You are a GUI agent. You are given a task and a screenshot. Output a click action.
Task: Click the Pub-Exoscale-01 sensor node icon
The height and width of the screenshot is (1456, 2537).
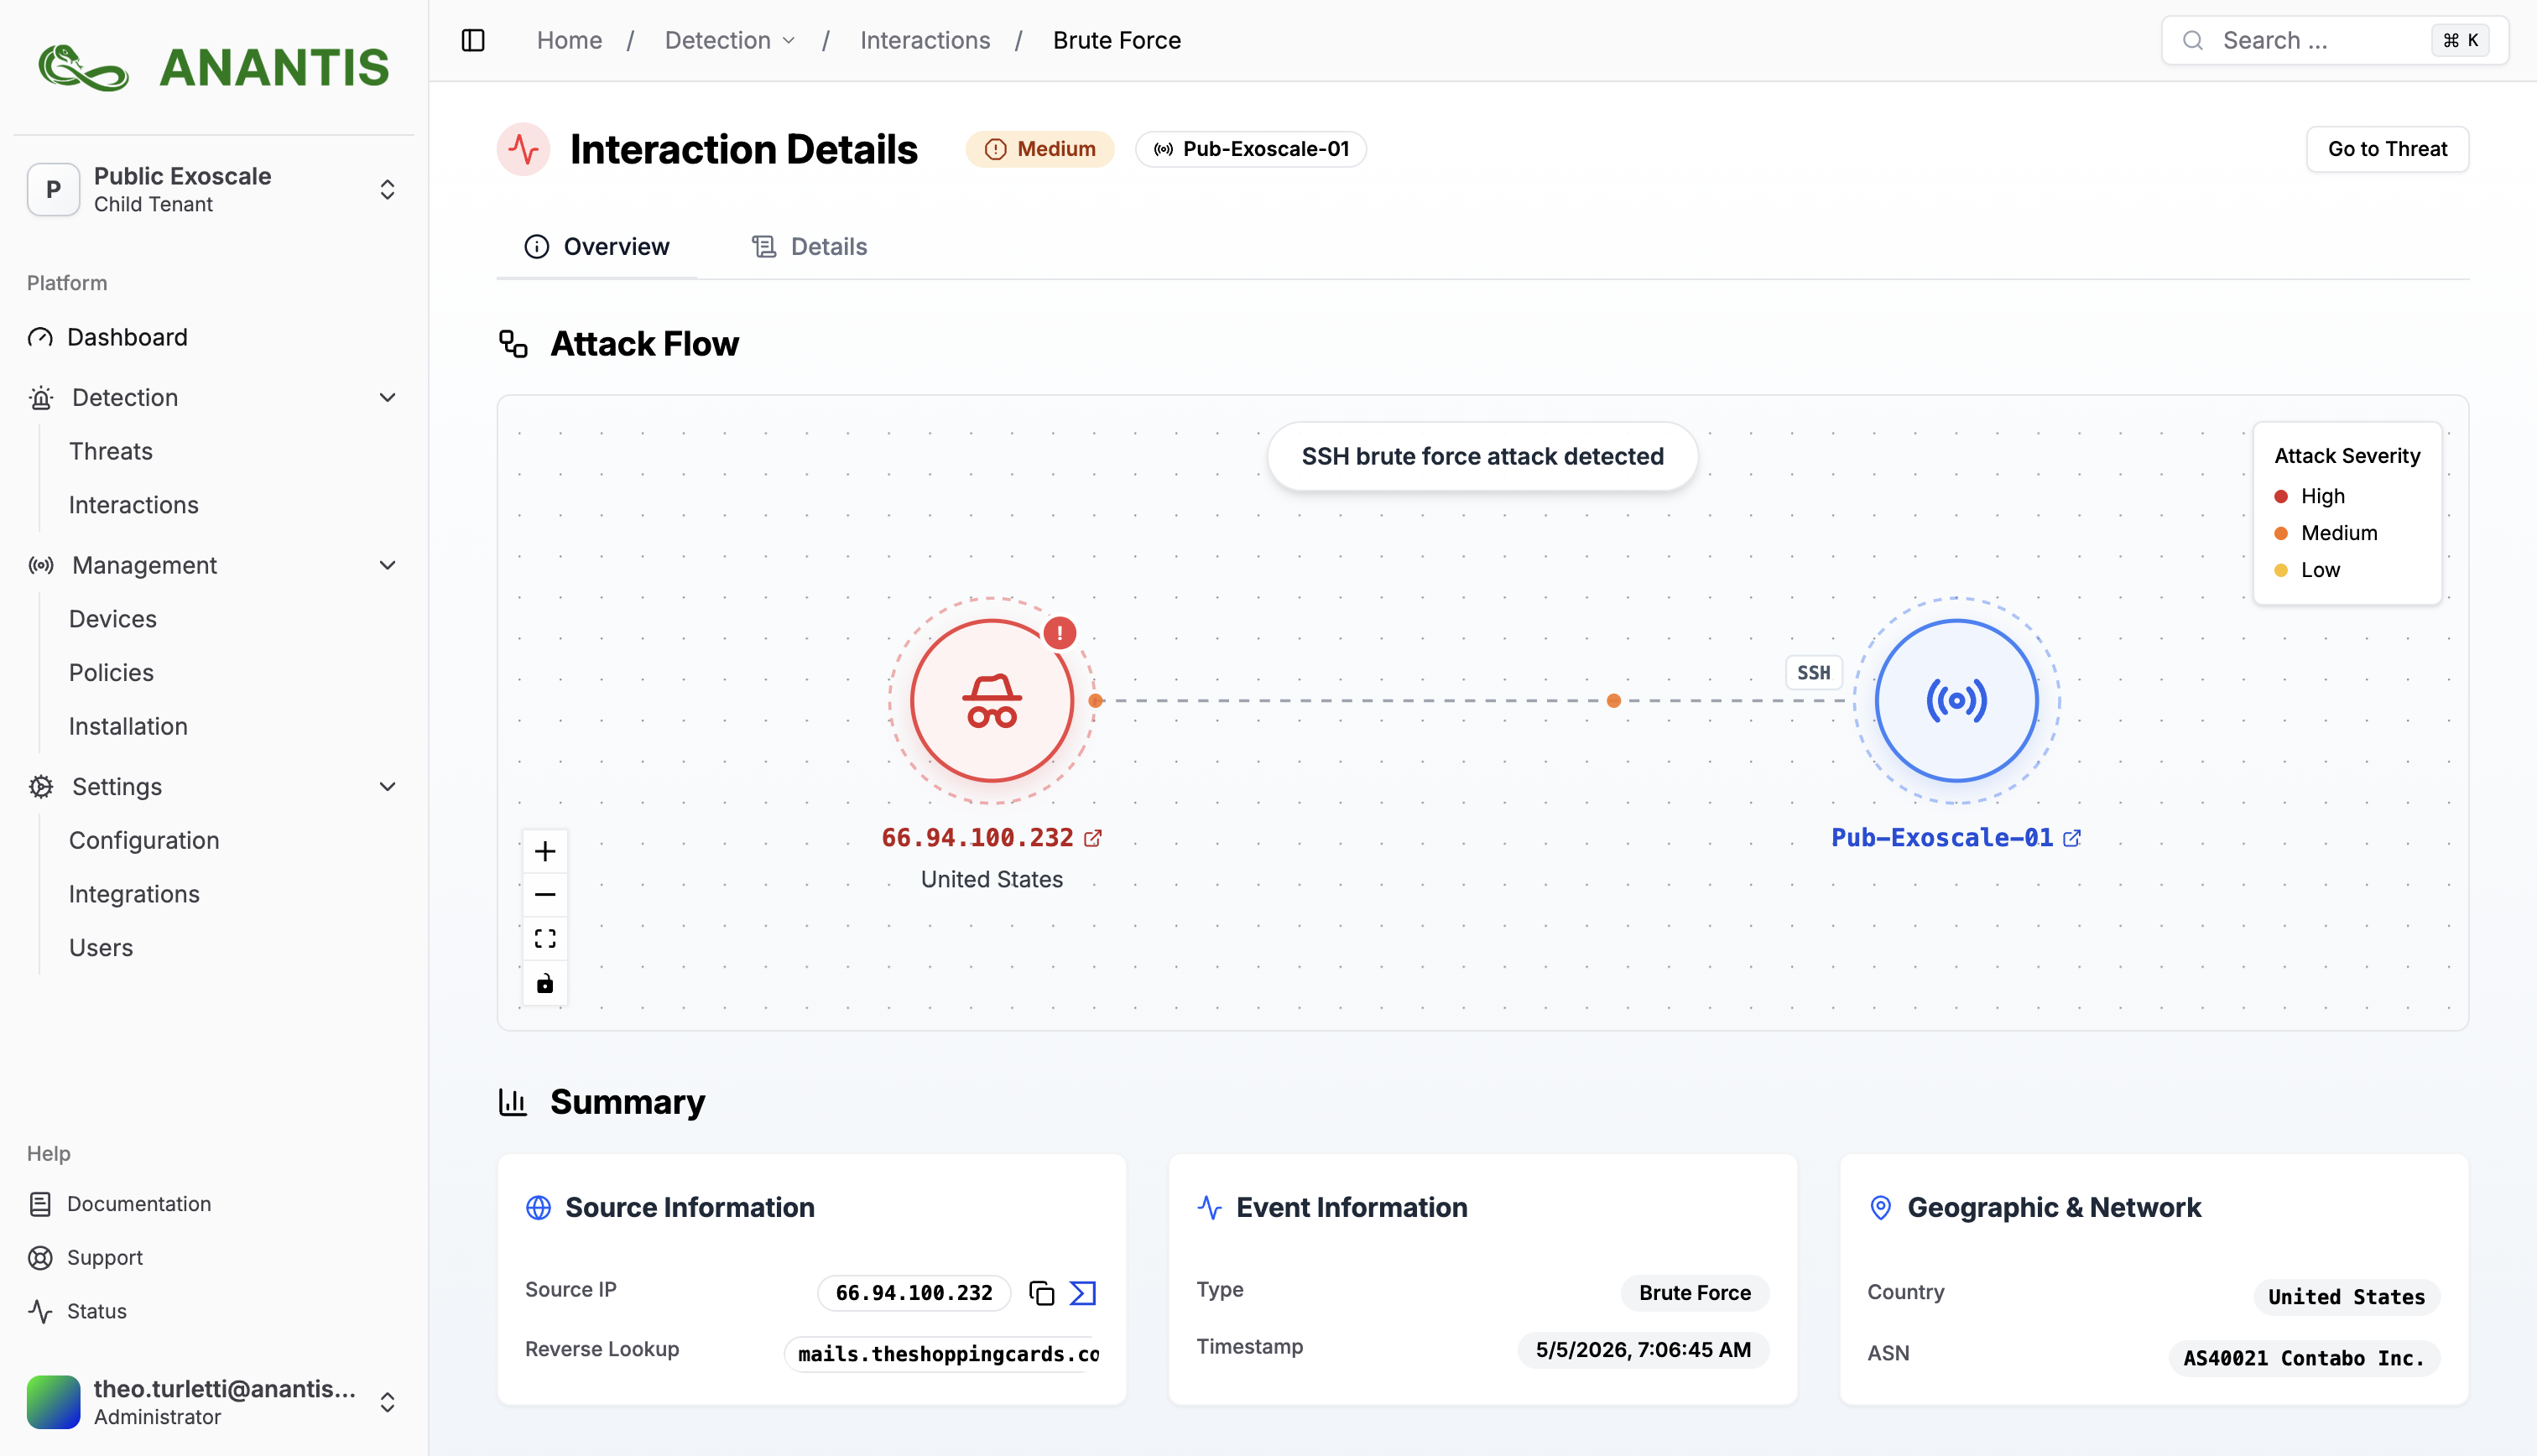click(x=1956, y=700)
